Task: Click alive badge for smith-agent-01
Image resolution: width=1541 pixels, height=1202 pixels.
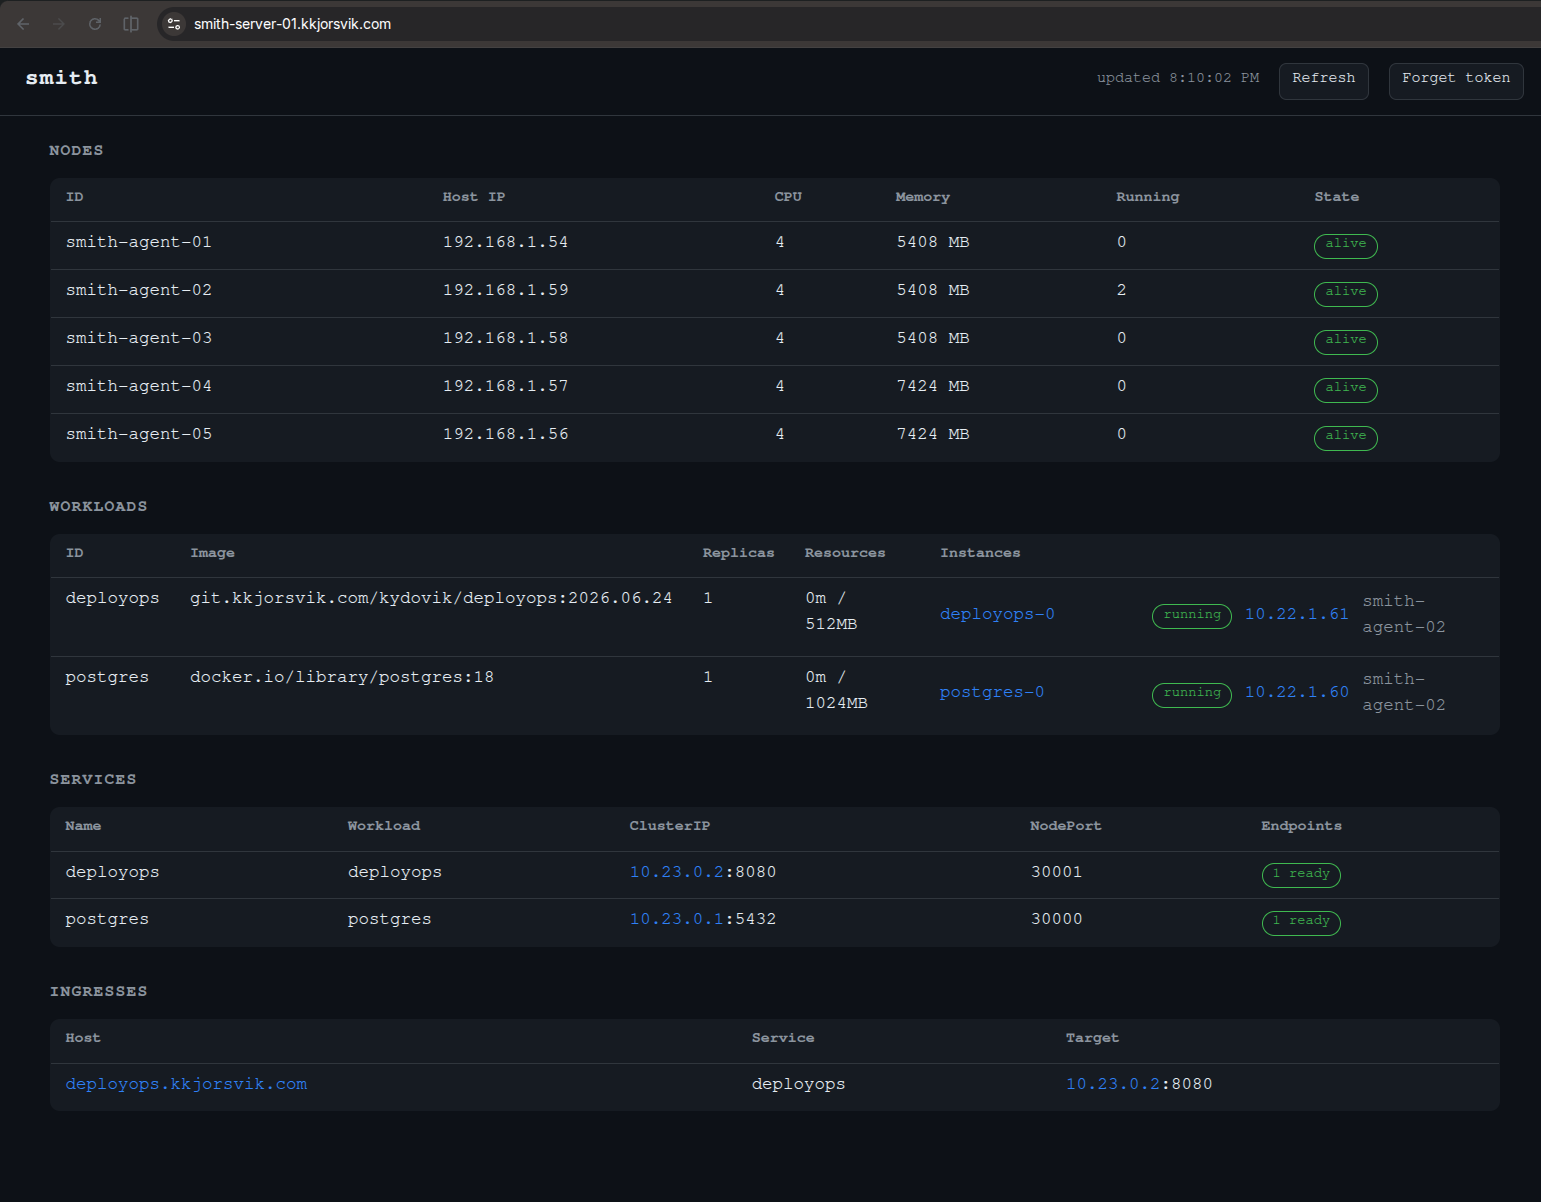Action: click(x=1345, y=245)
